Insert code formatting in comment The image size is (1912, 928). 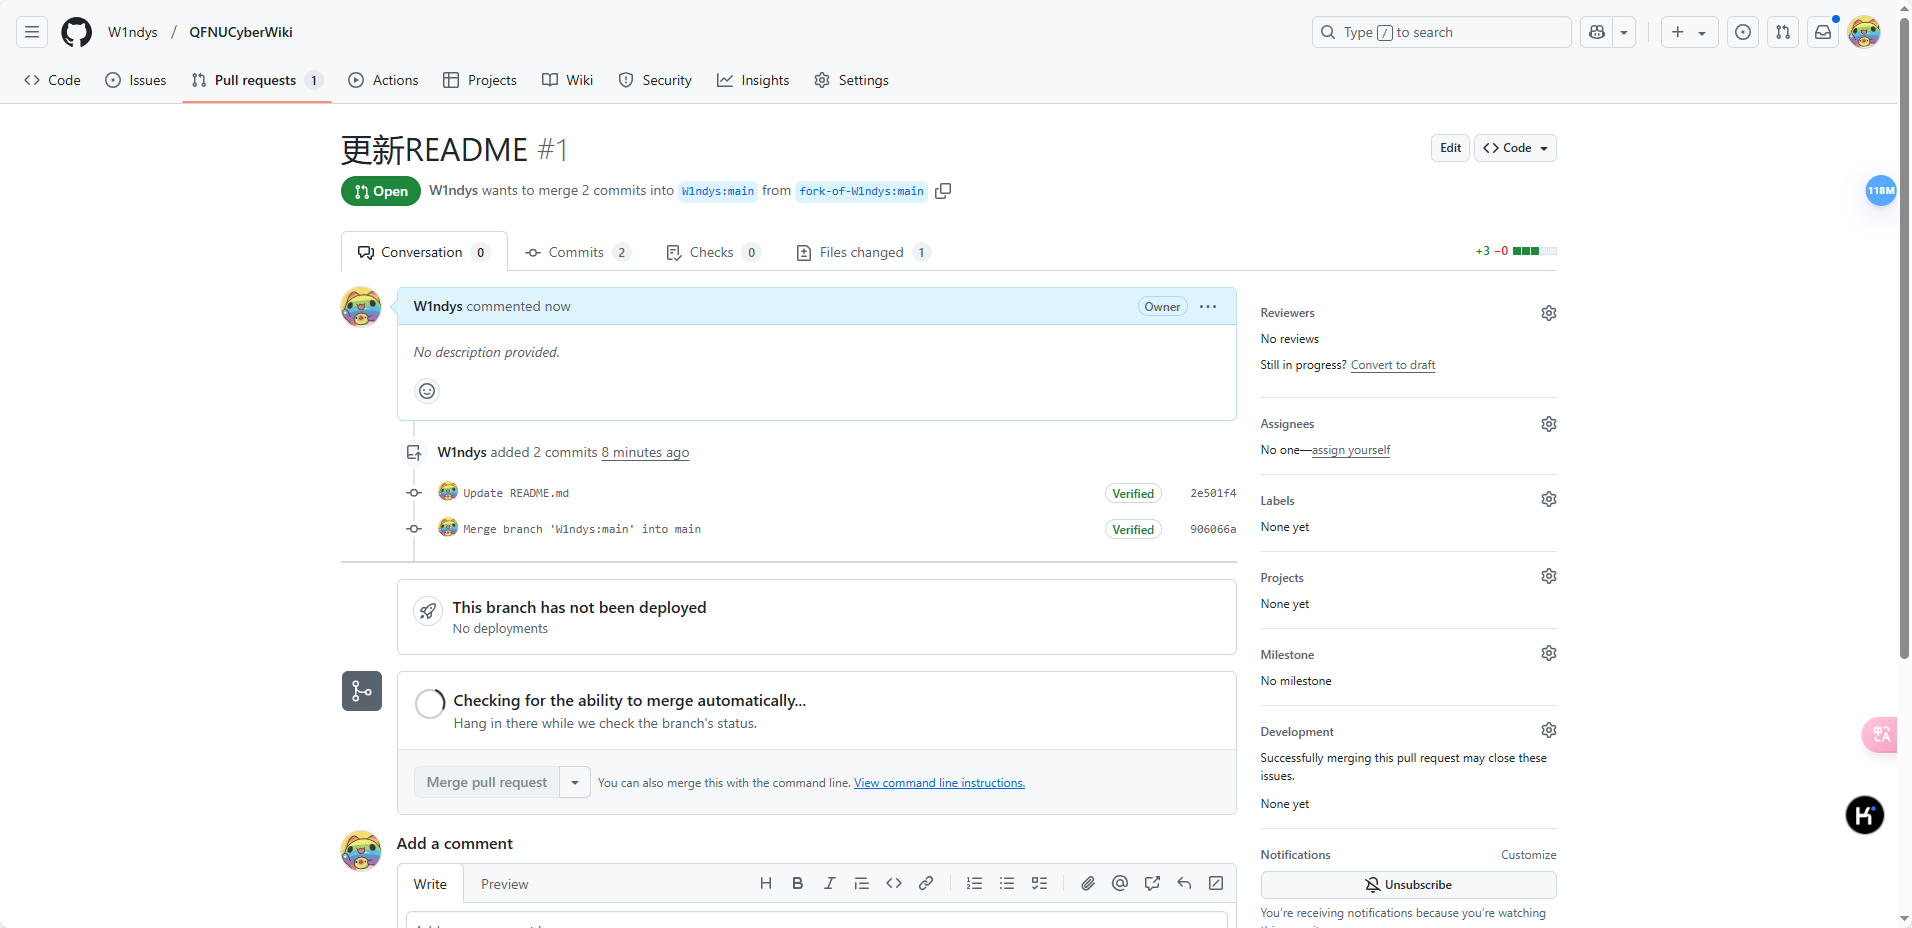[894, 883]
